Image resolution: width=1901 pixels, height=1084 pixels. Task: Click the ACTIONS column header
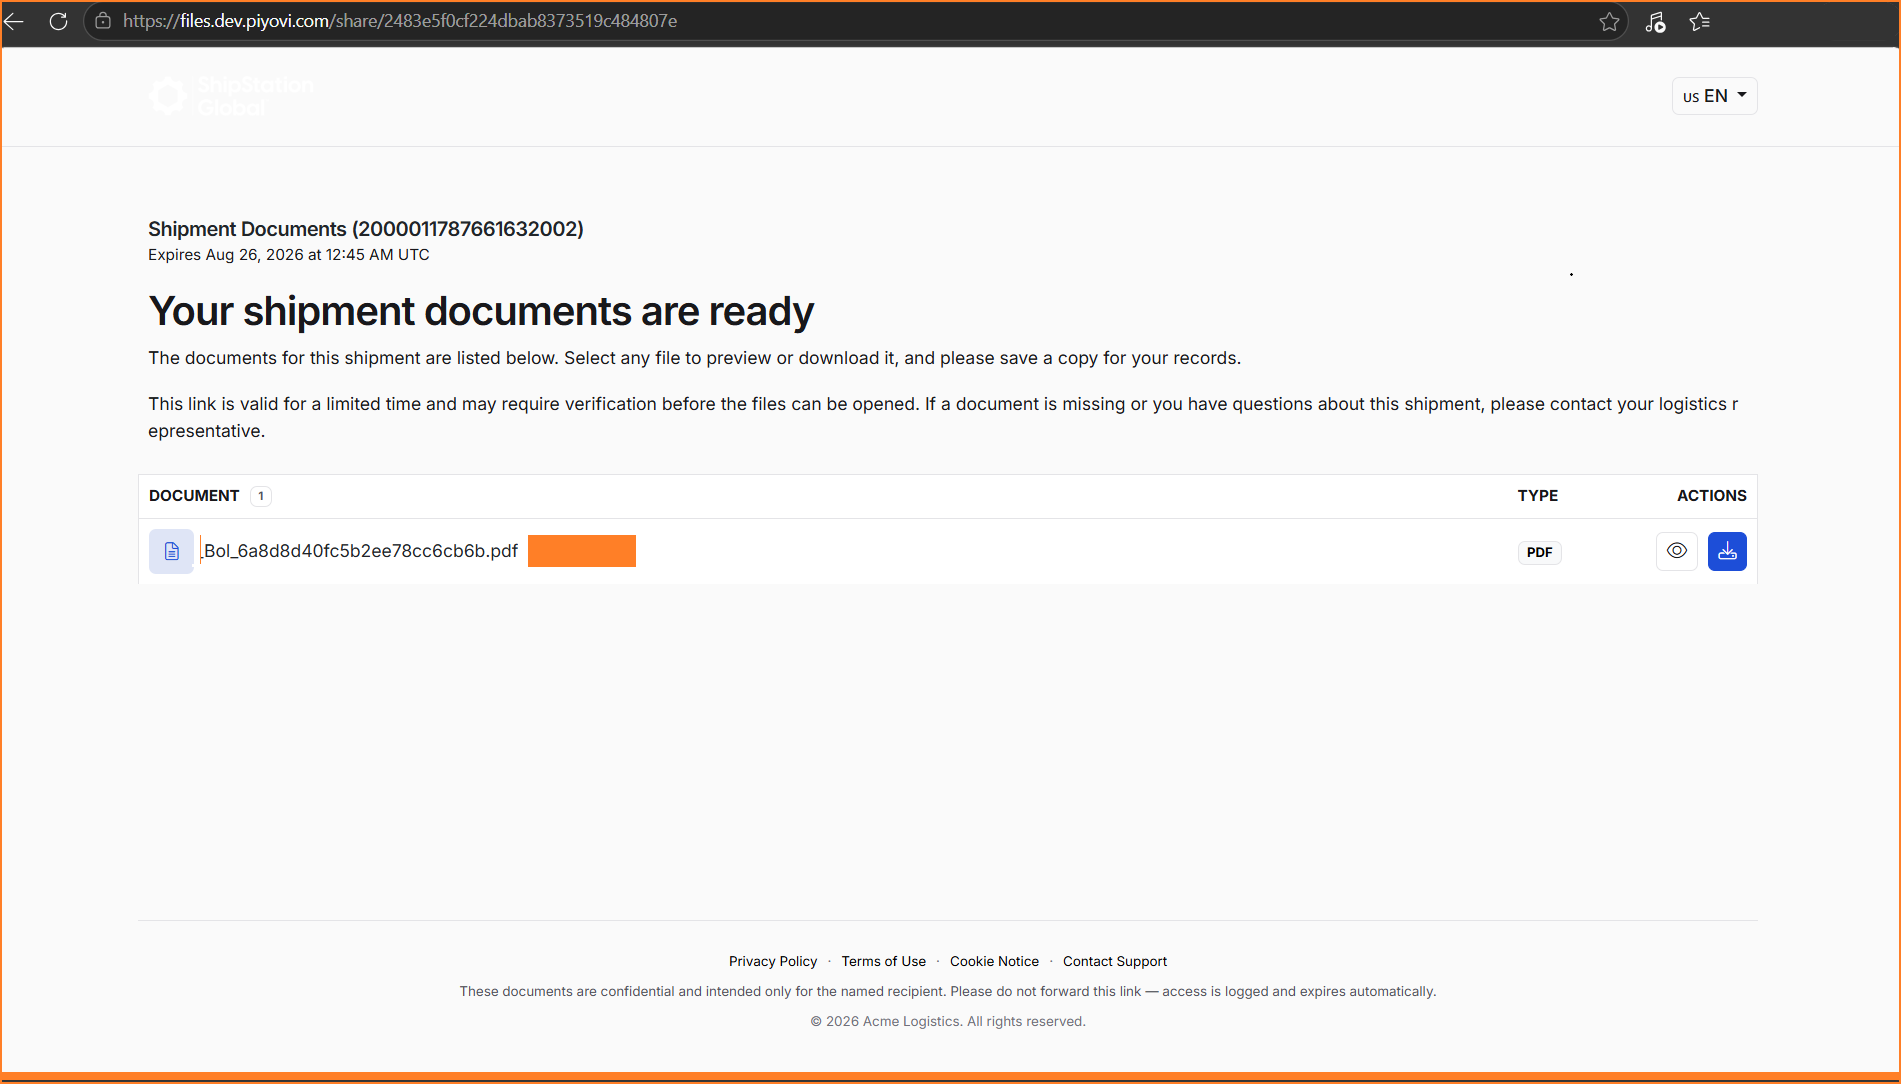tap(1712, 496)
